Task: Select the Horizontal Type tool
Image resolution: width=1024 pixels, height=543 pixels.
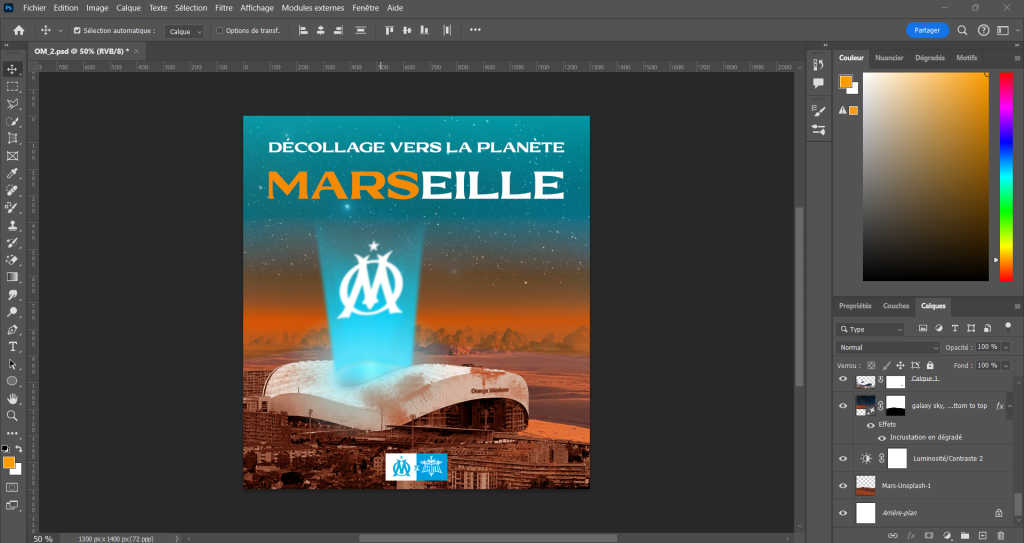Action: (x=12, y=346)
